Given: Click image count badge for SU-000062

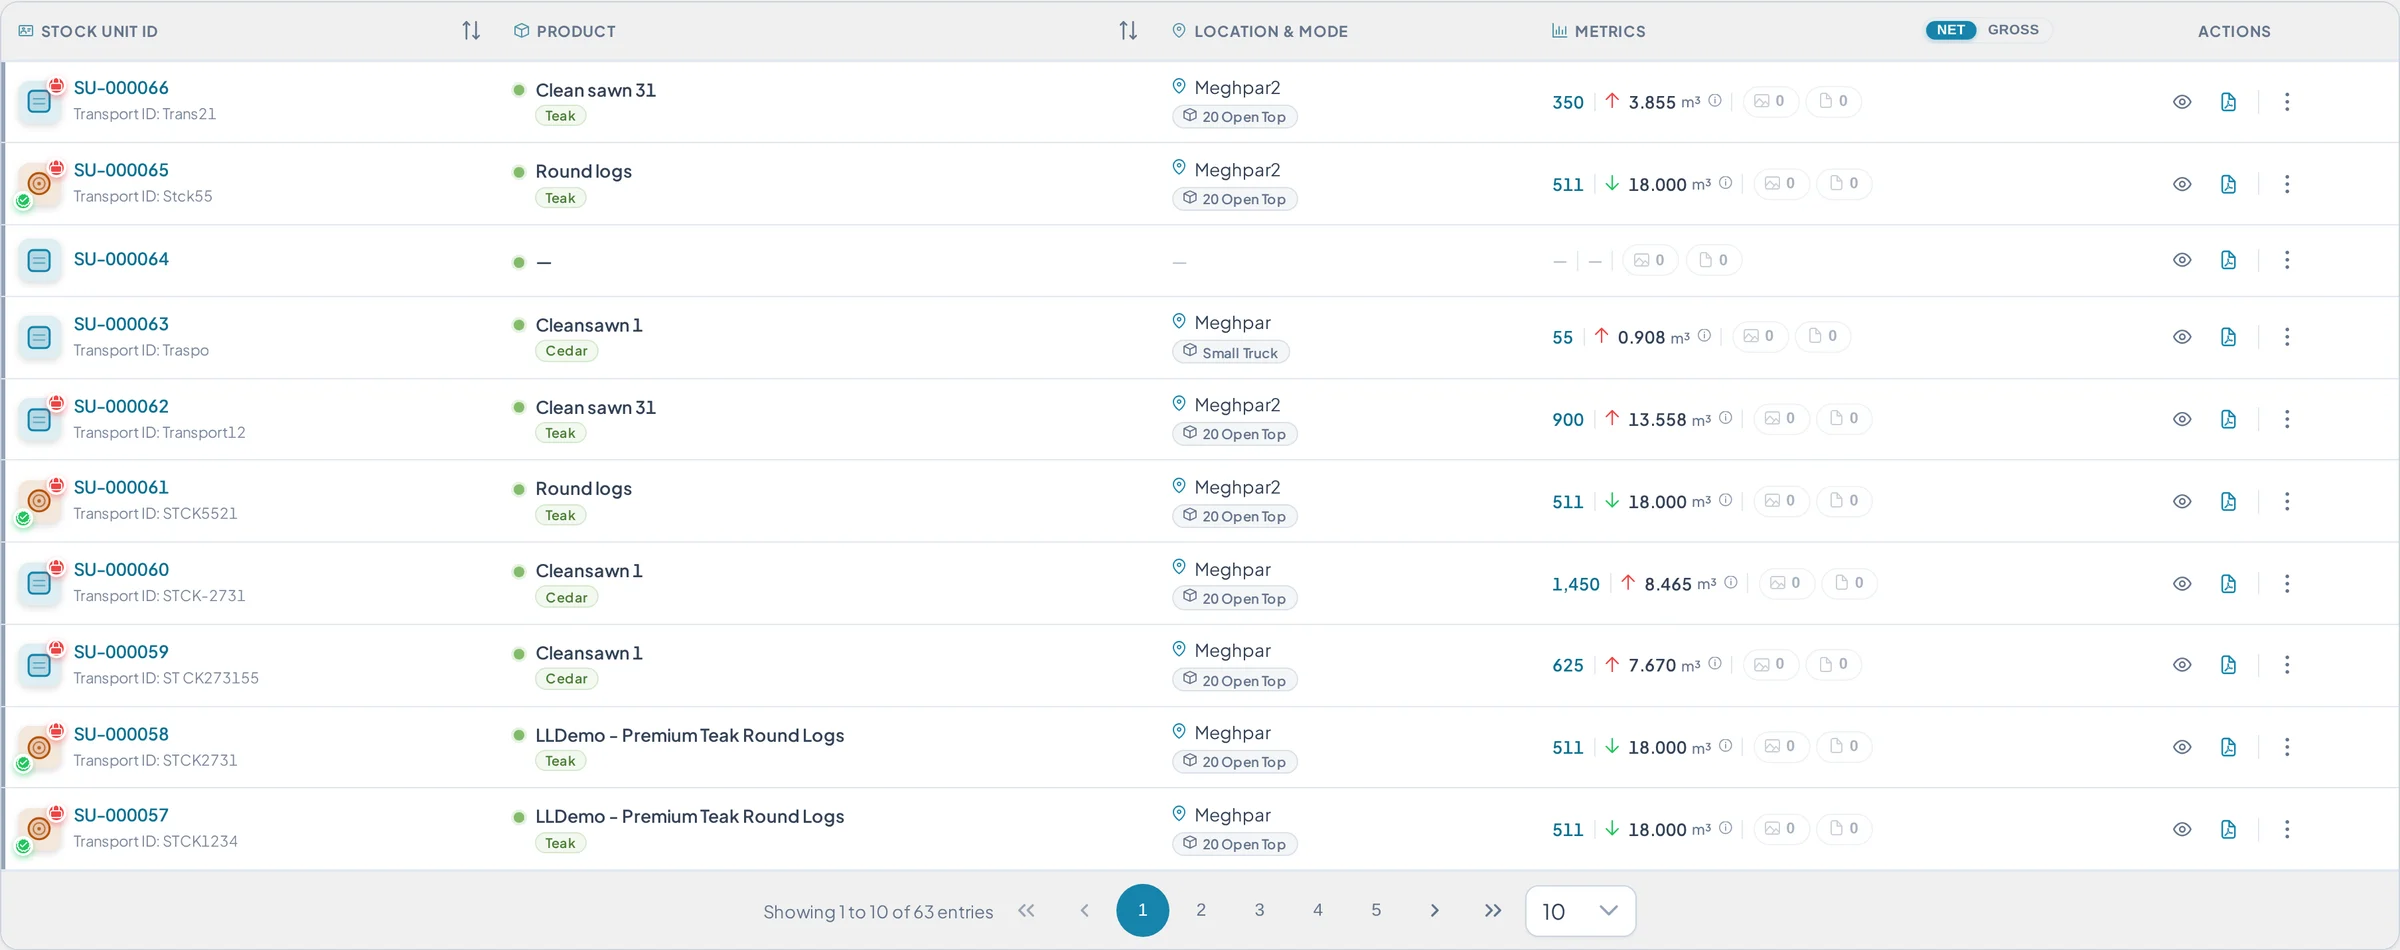Looking at the screenshot, I should click(x=1780, y=419).
